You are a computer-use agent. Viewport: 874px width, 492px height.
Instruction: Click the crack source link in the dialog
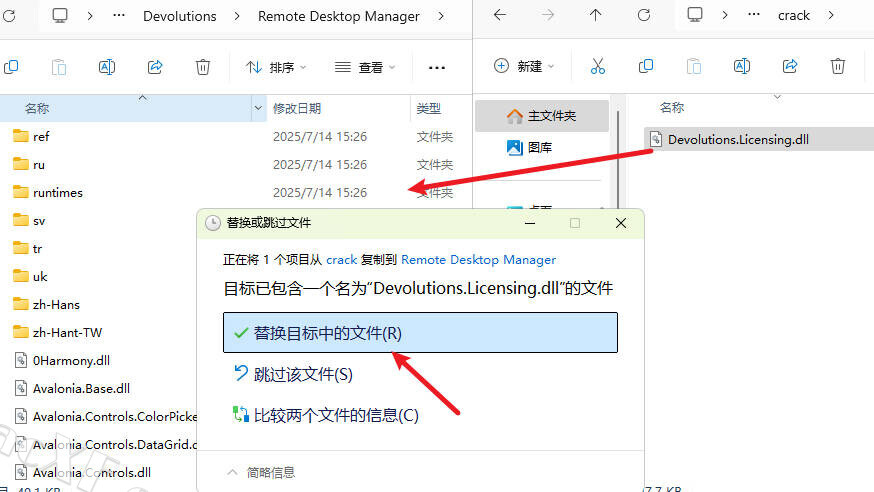click(342, 260)
